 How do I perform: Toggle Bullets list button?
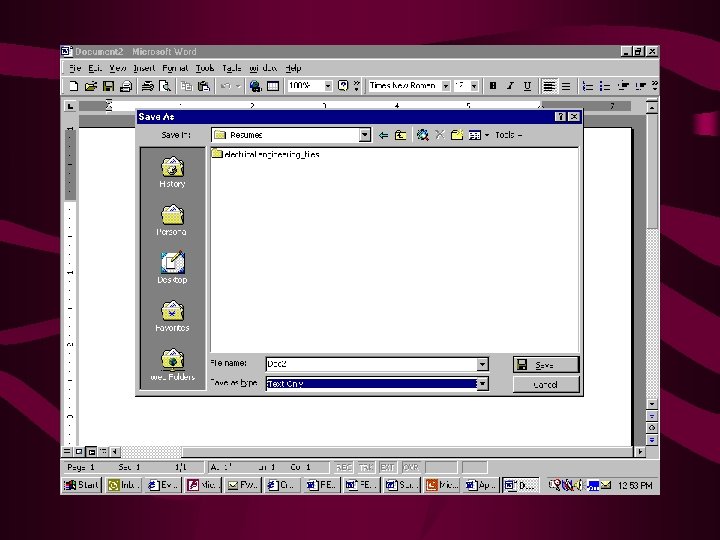605,86
